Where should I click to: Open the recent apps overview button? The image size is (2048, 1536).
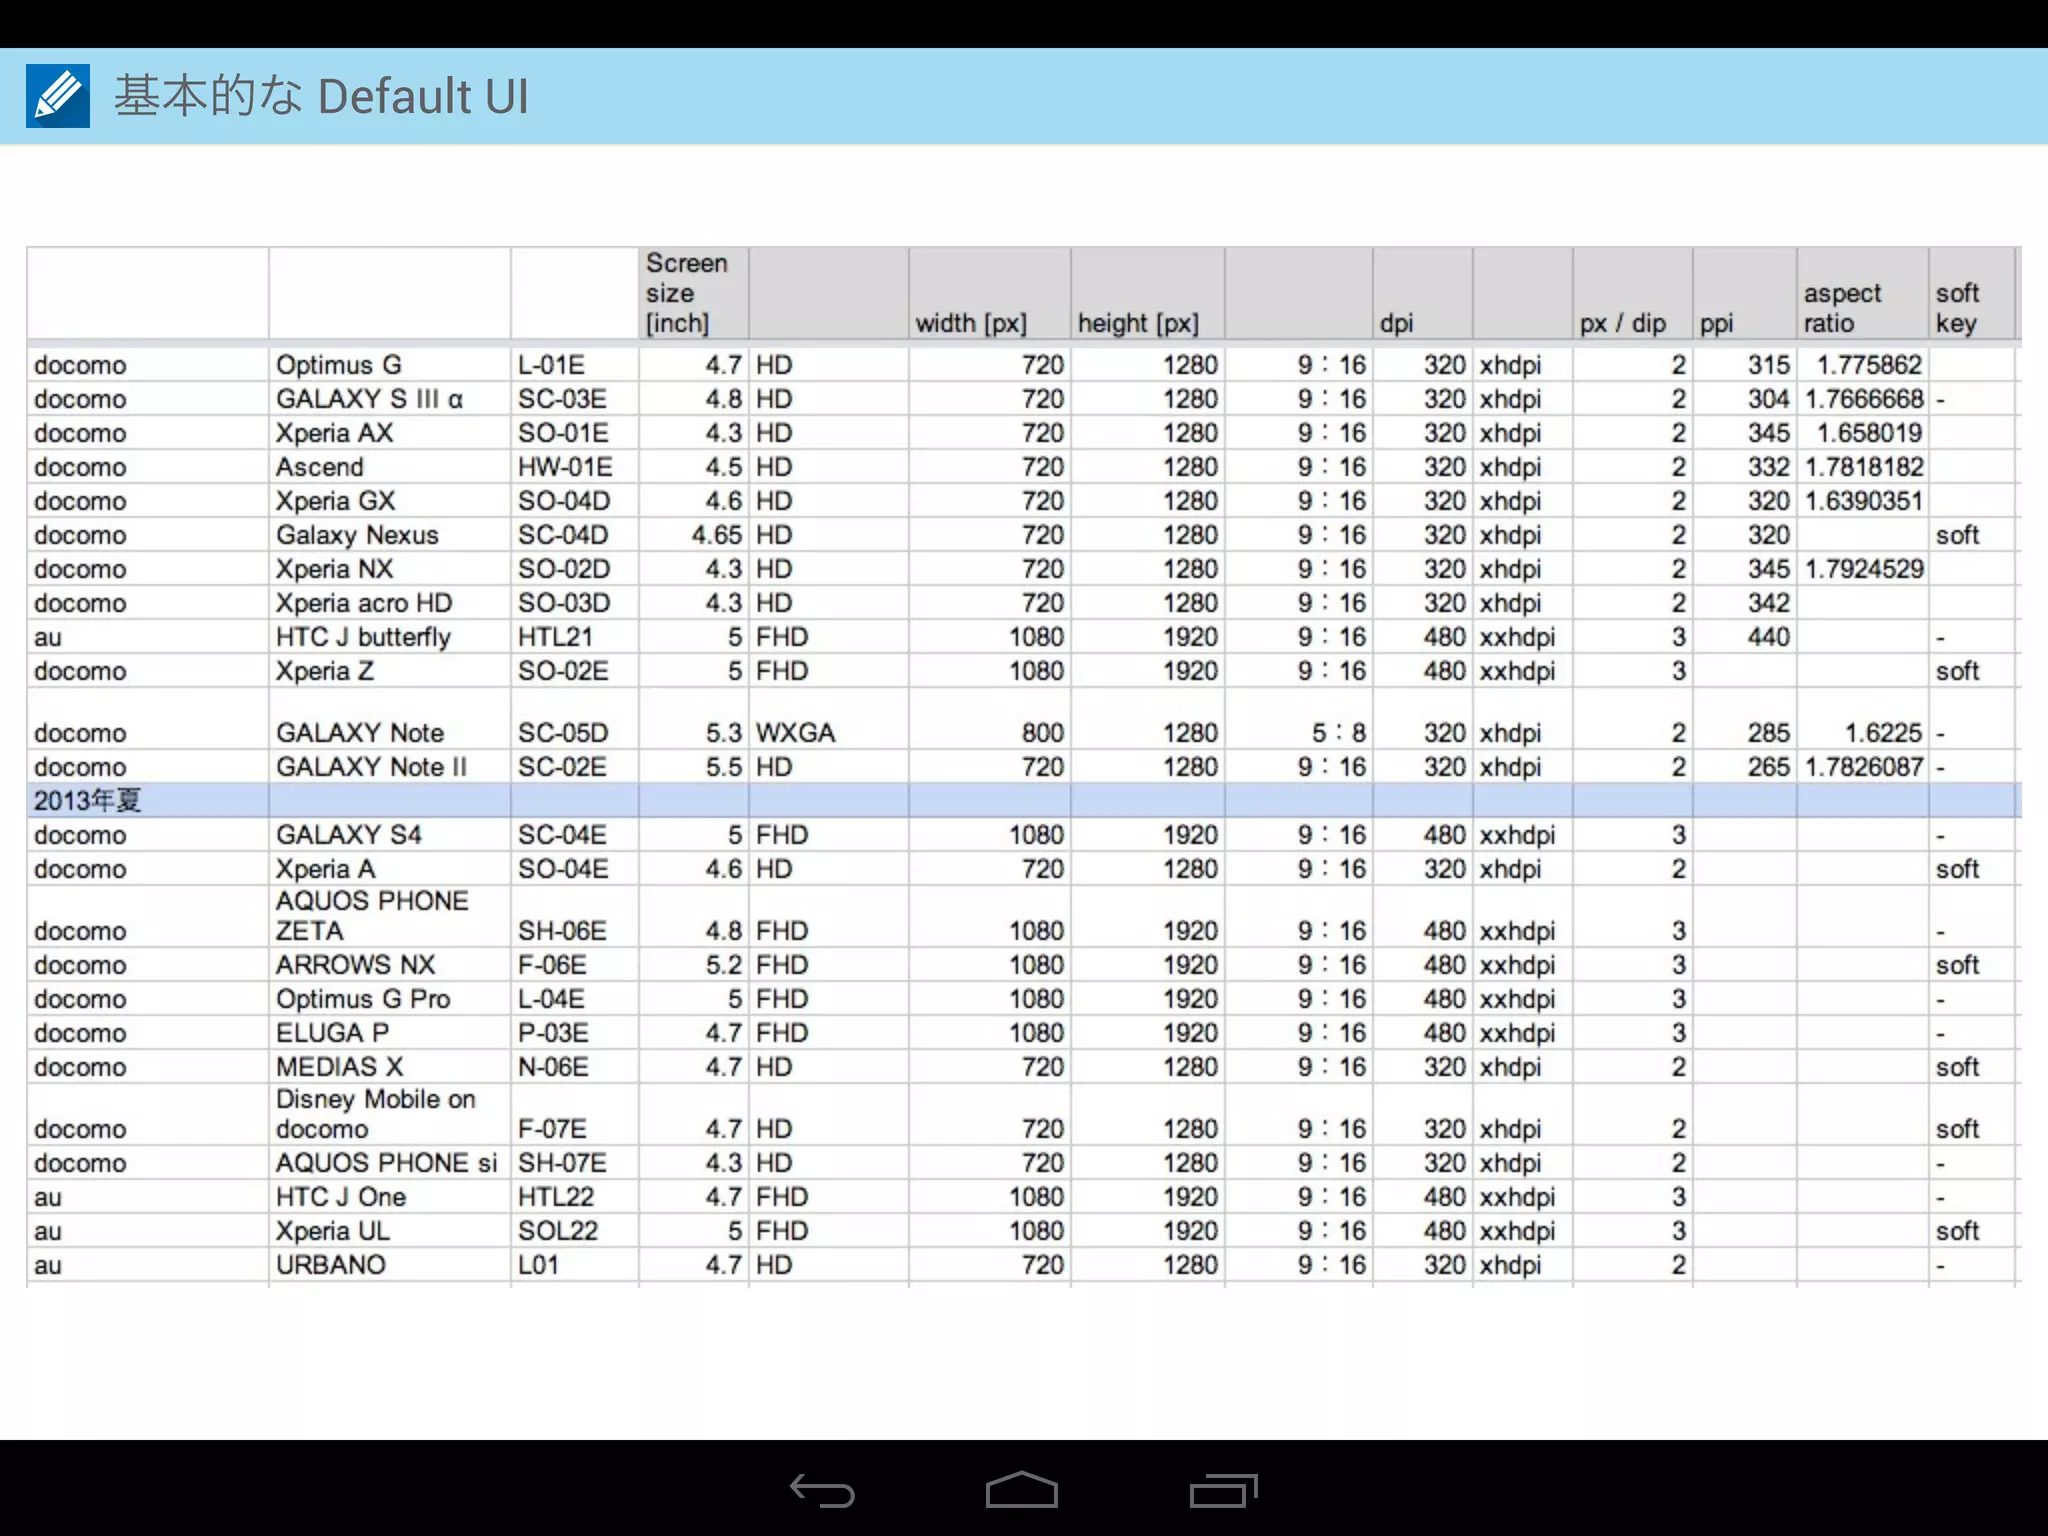click(1223, 1490)
